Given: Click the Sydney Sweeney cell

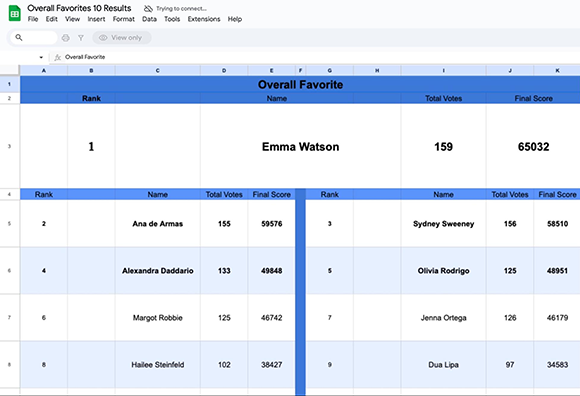Looking at the screenshot, I should [444, 224].
